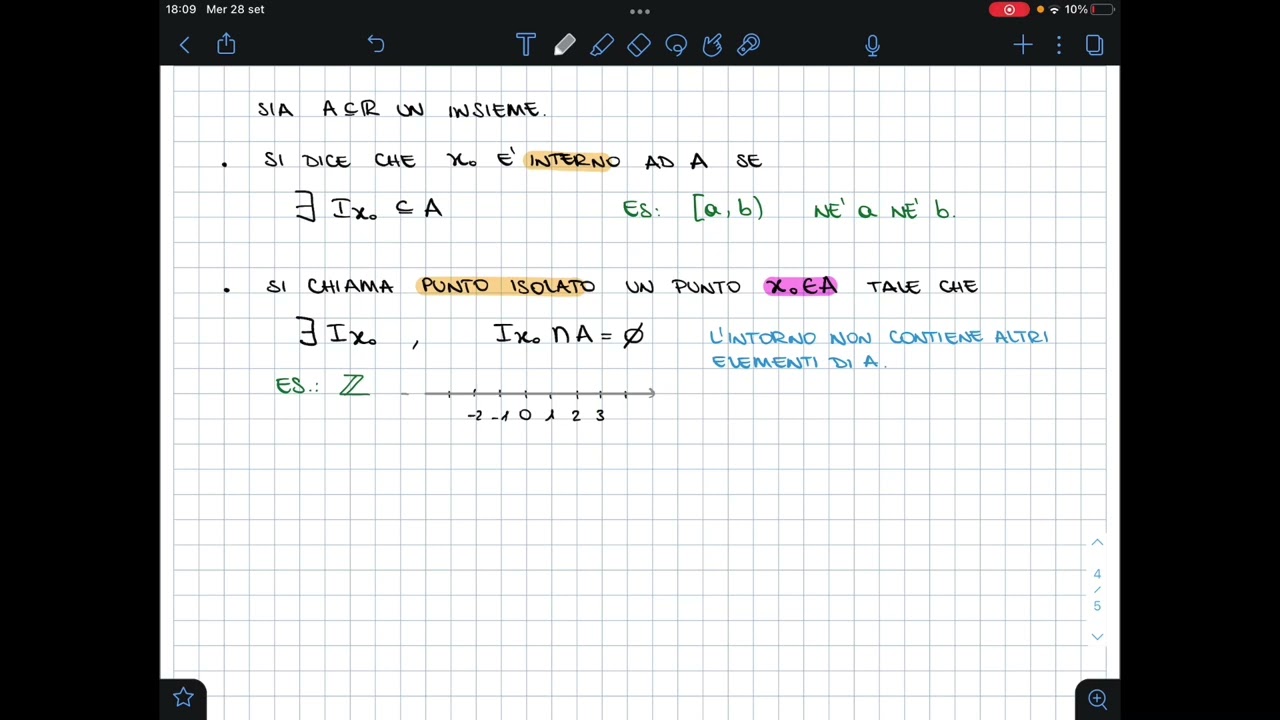Tap the clock showing 18:09
1280x720 pixels.
(x=181, y=9)
